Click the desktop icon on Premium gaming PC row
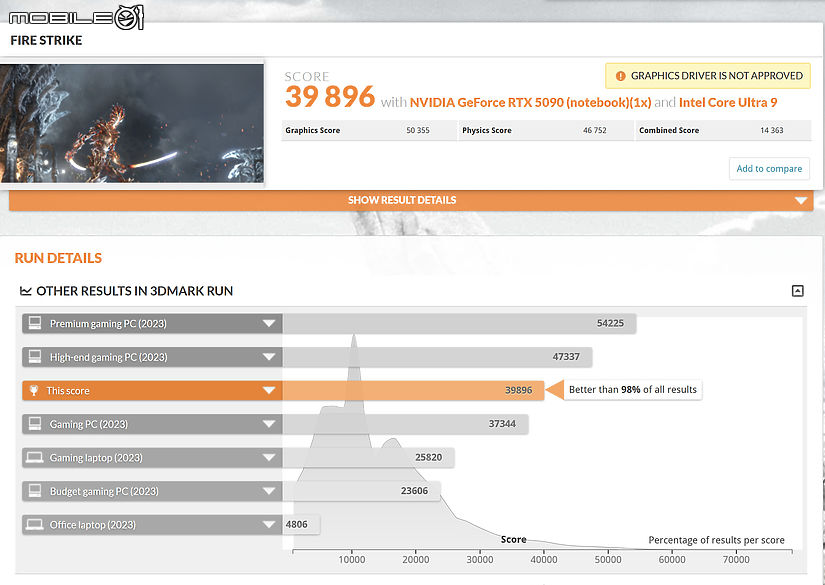 [x=35, y=323]
